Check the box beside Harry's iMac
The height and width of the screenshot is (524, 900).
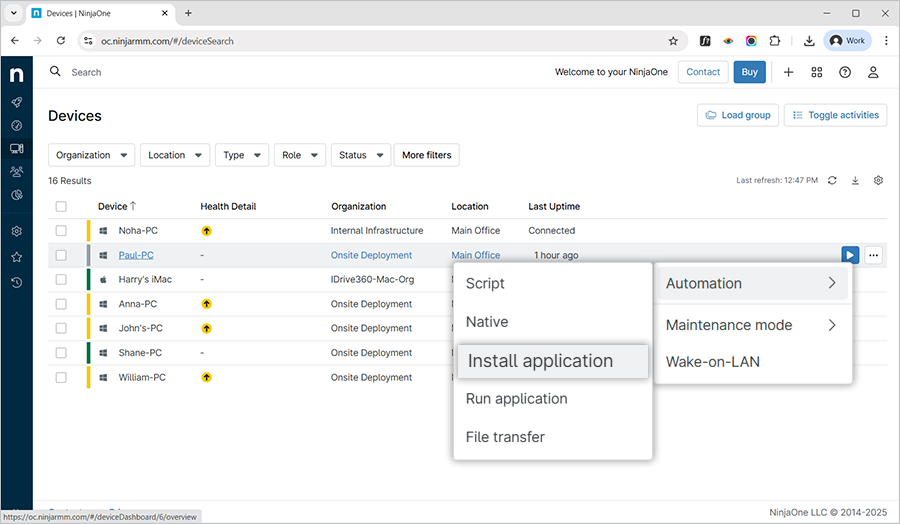(61, 280)
